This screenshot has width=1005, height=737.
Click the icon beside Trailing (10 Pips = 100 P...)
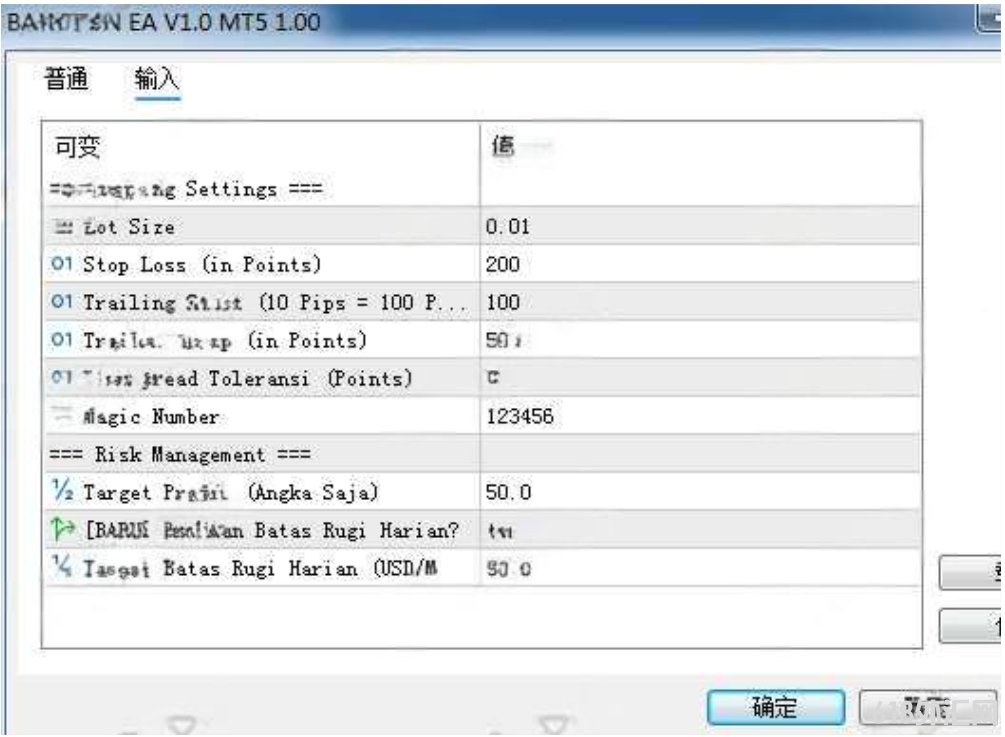point(62,302)
